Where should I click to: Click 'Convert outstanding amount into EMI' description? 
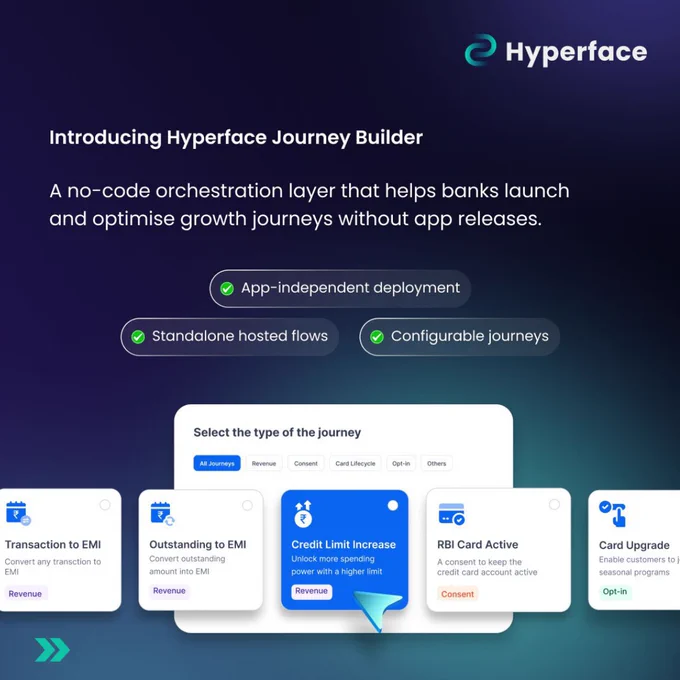(x=187, y=565)
